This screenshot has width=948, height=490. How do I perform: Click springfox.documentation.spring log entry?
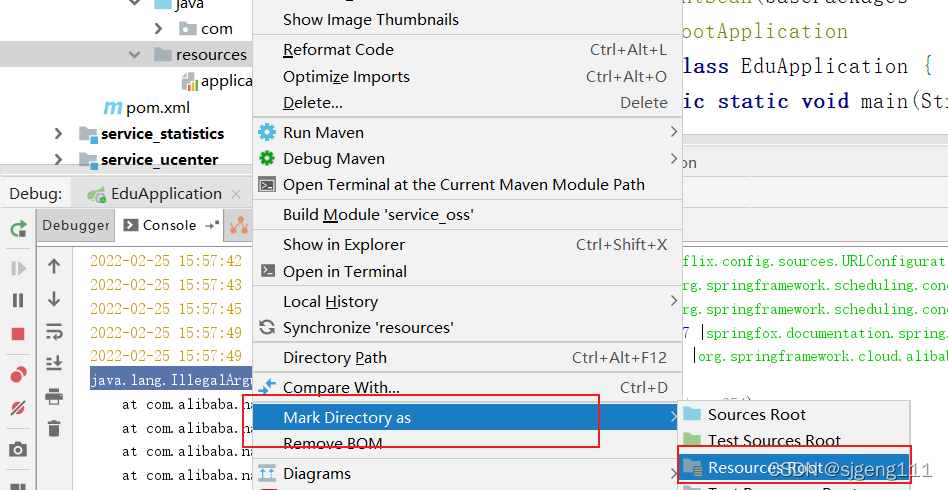click(826, 333)
